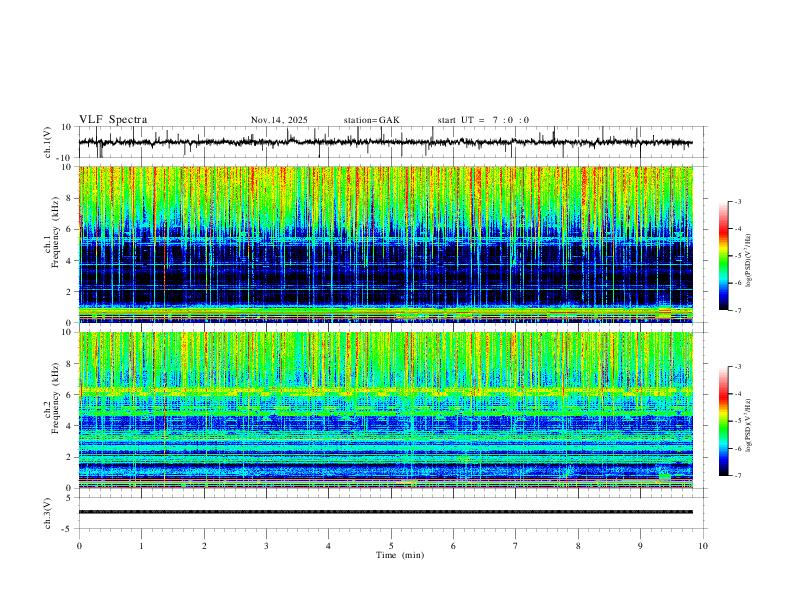Click the ch.1 voltage waveform trace
The width and height of the screenshot is (792, 612).
coord(385,142)
